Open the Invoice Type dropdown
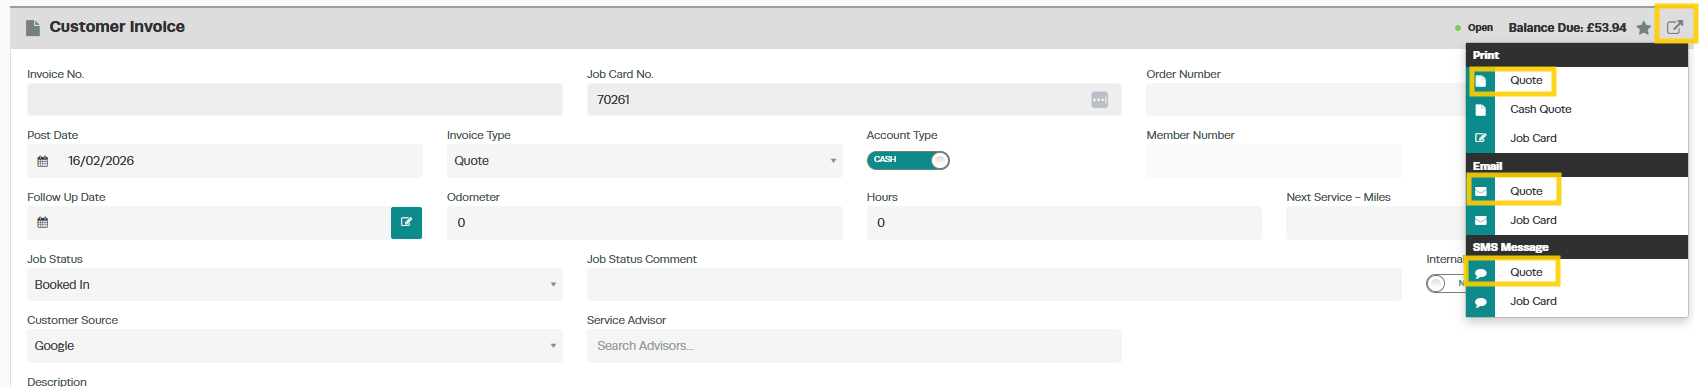The width and height of the screenshot is (1699, 387). (x=644, y=161)
